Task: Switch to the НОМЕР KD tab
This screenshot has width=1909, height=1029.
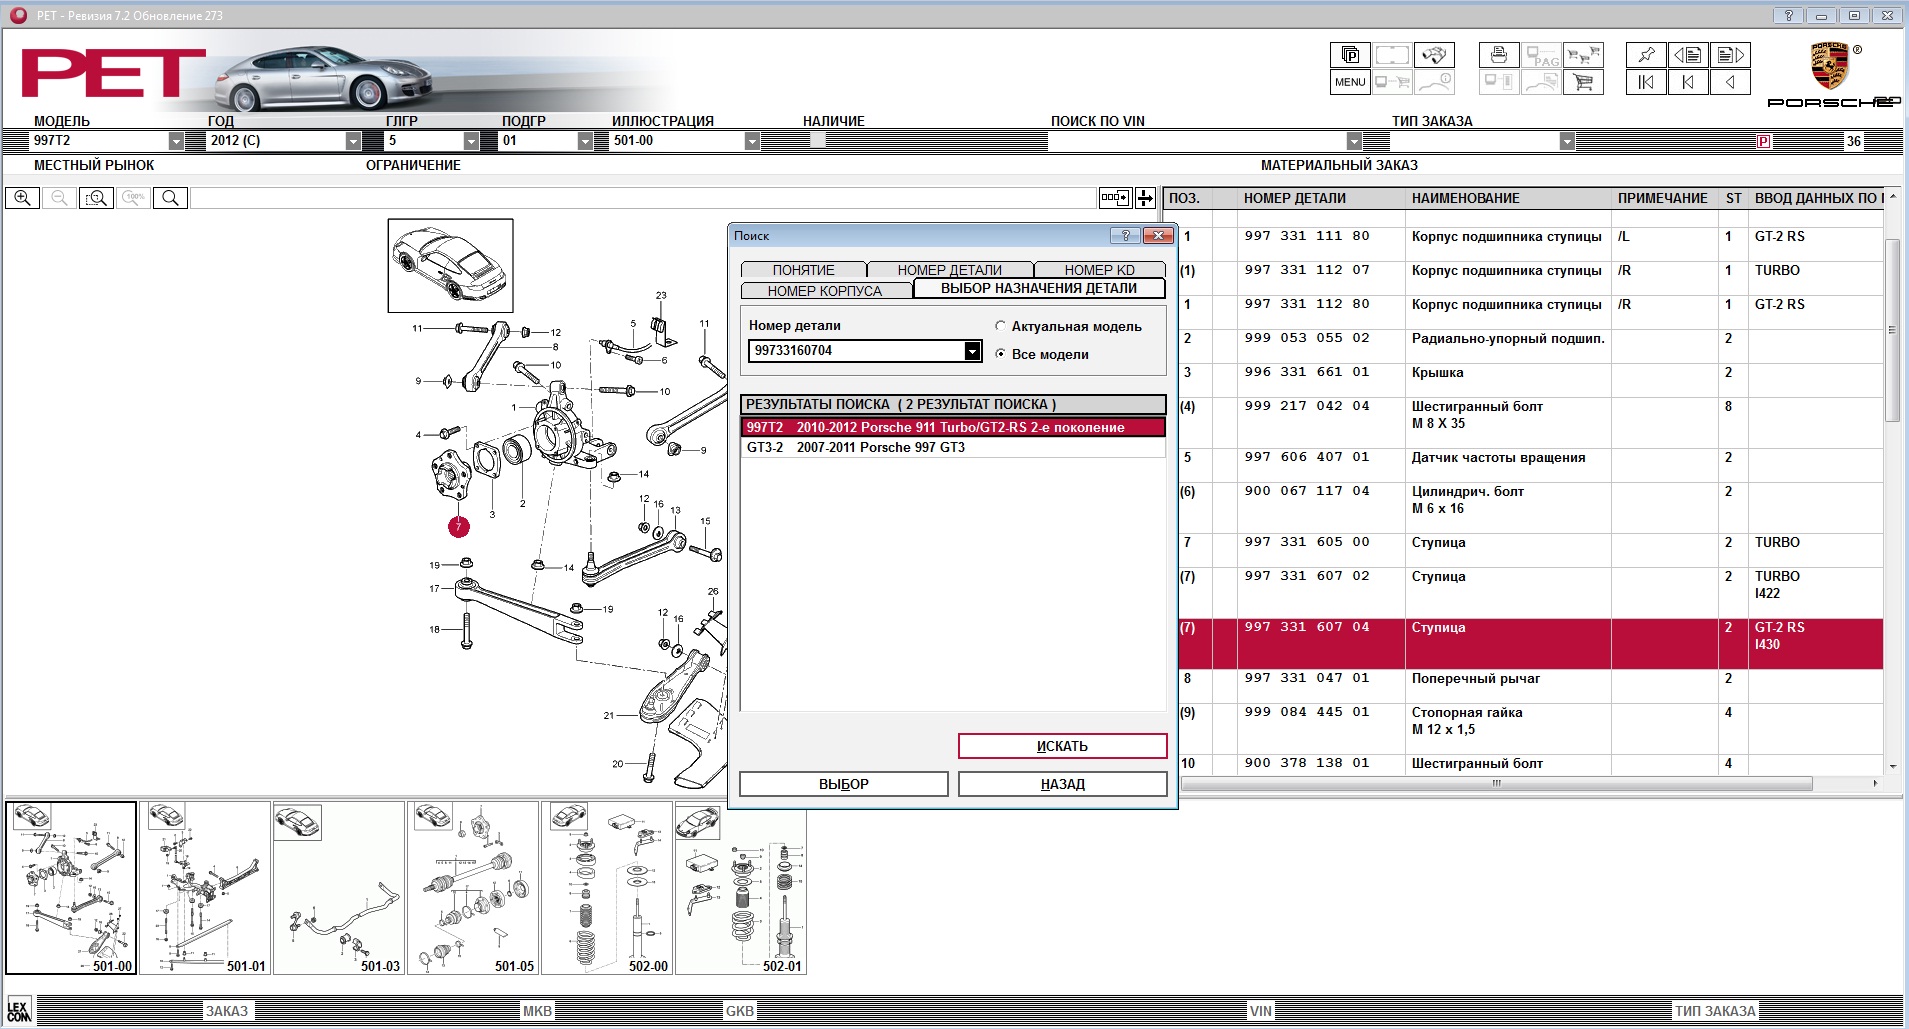Action: pyautogui.click(x=1099, y=270)
